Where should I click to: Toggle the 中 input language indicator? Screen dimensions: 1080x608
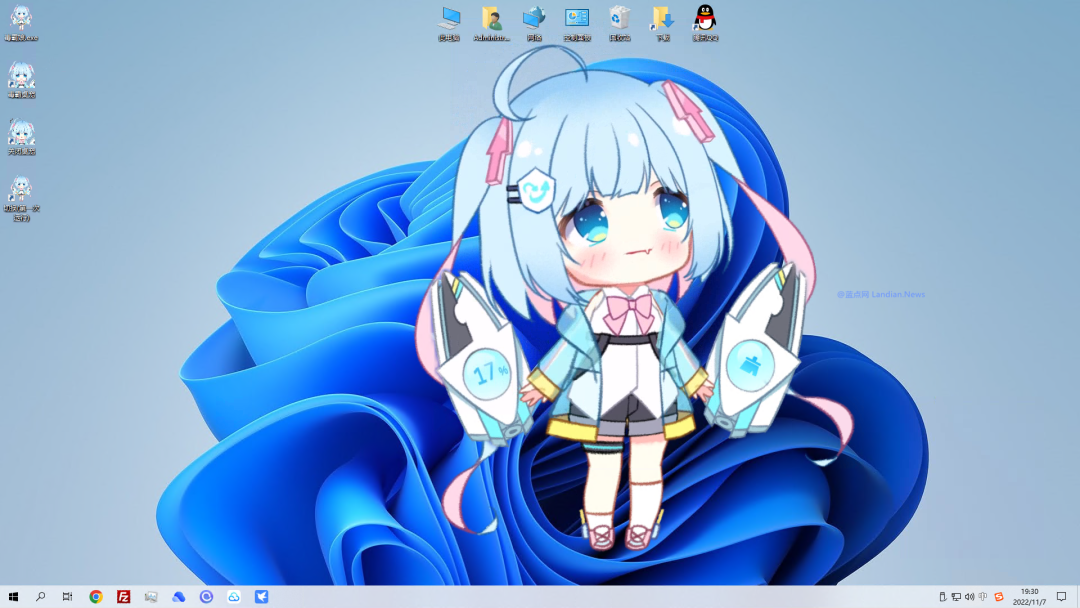(983, 597)
